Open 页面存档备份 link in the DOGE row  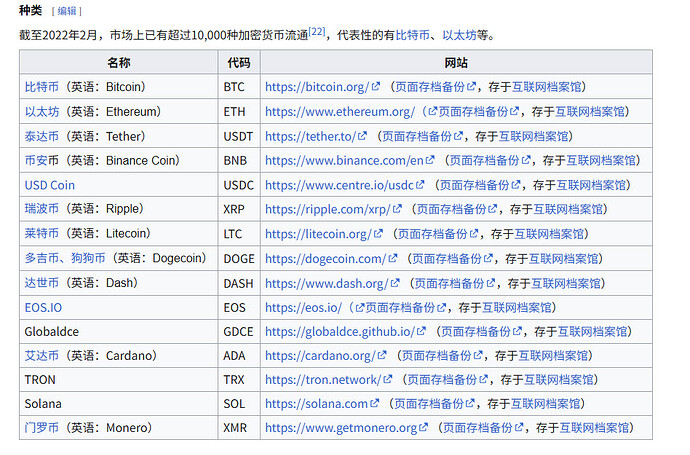[452, 258]
